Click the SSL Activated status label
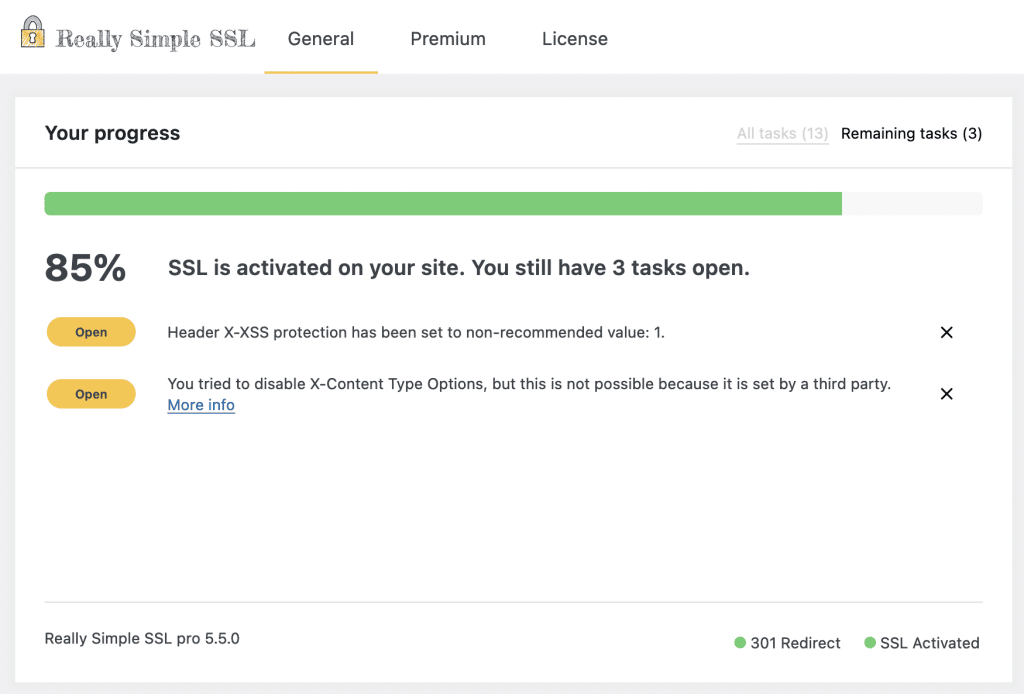This screenshot has width=1024, height=694. 930,643
